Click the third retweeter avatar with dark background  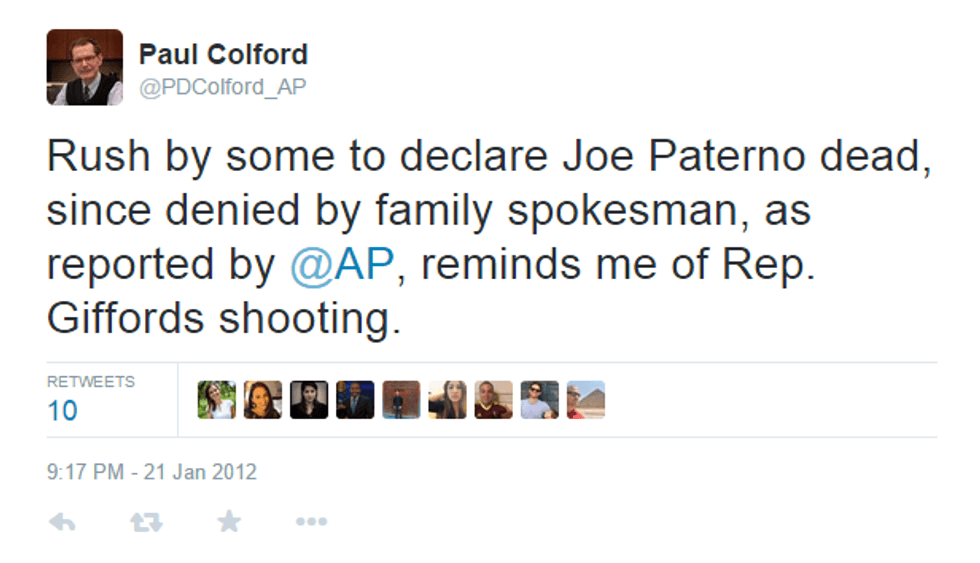coord(309,400)
